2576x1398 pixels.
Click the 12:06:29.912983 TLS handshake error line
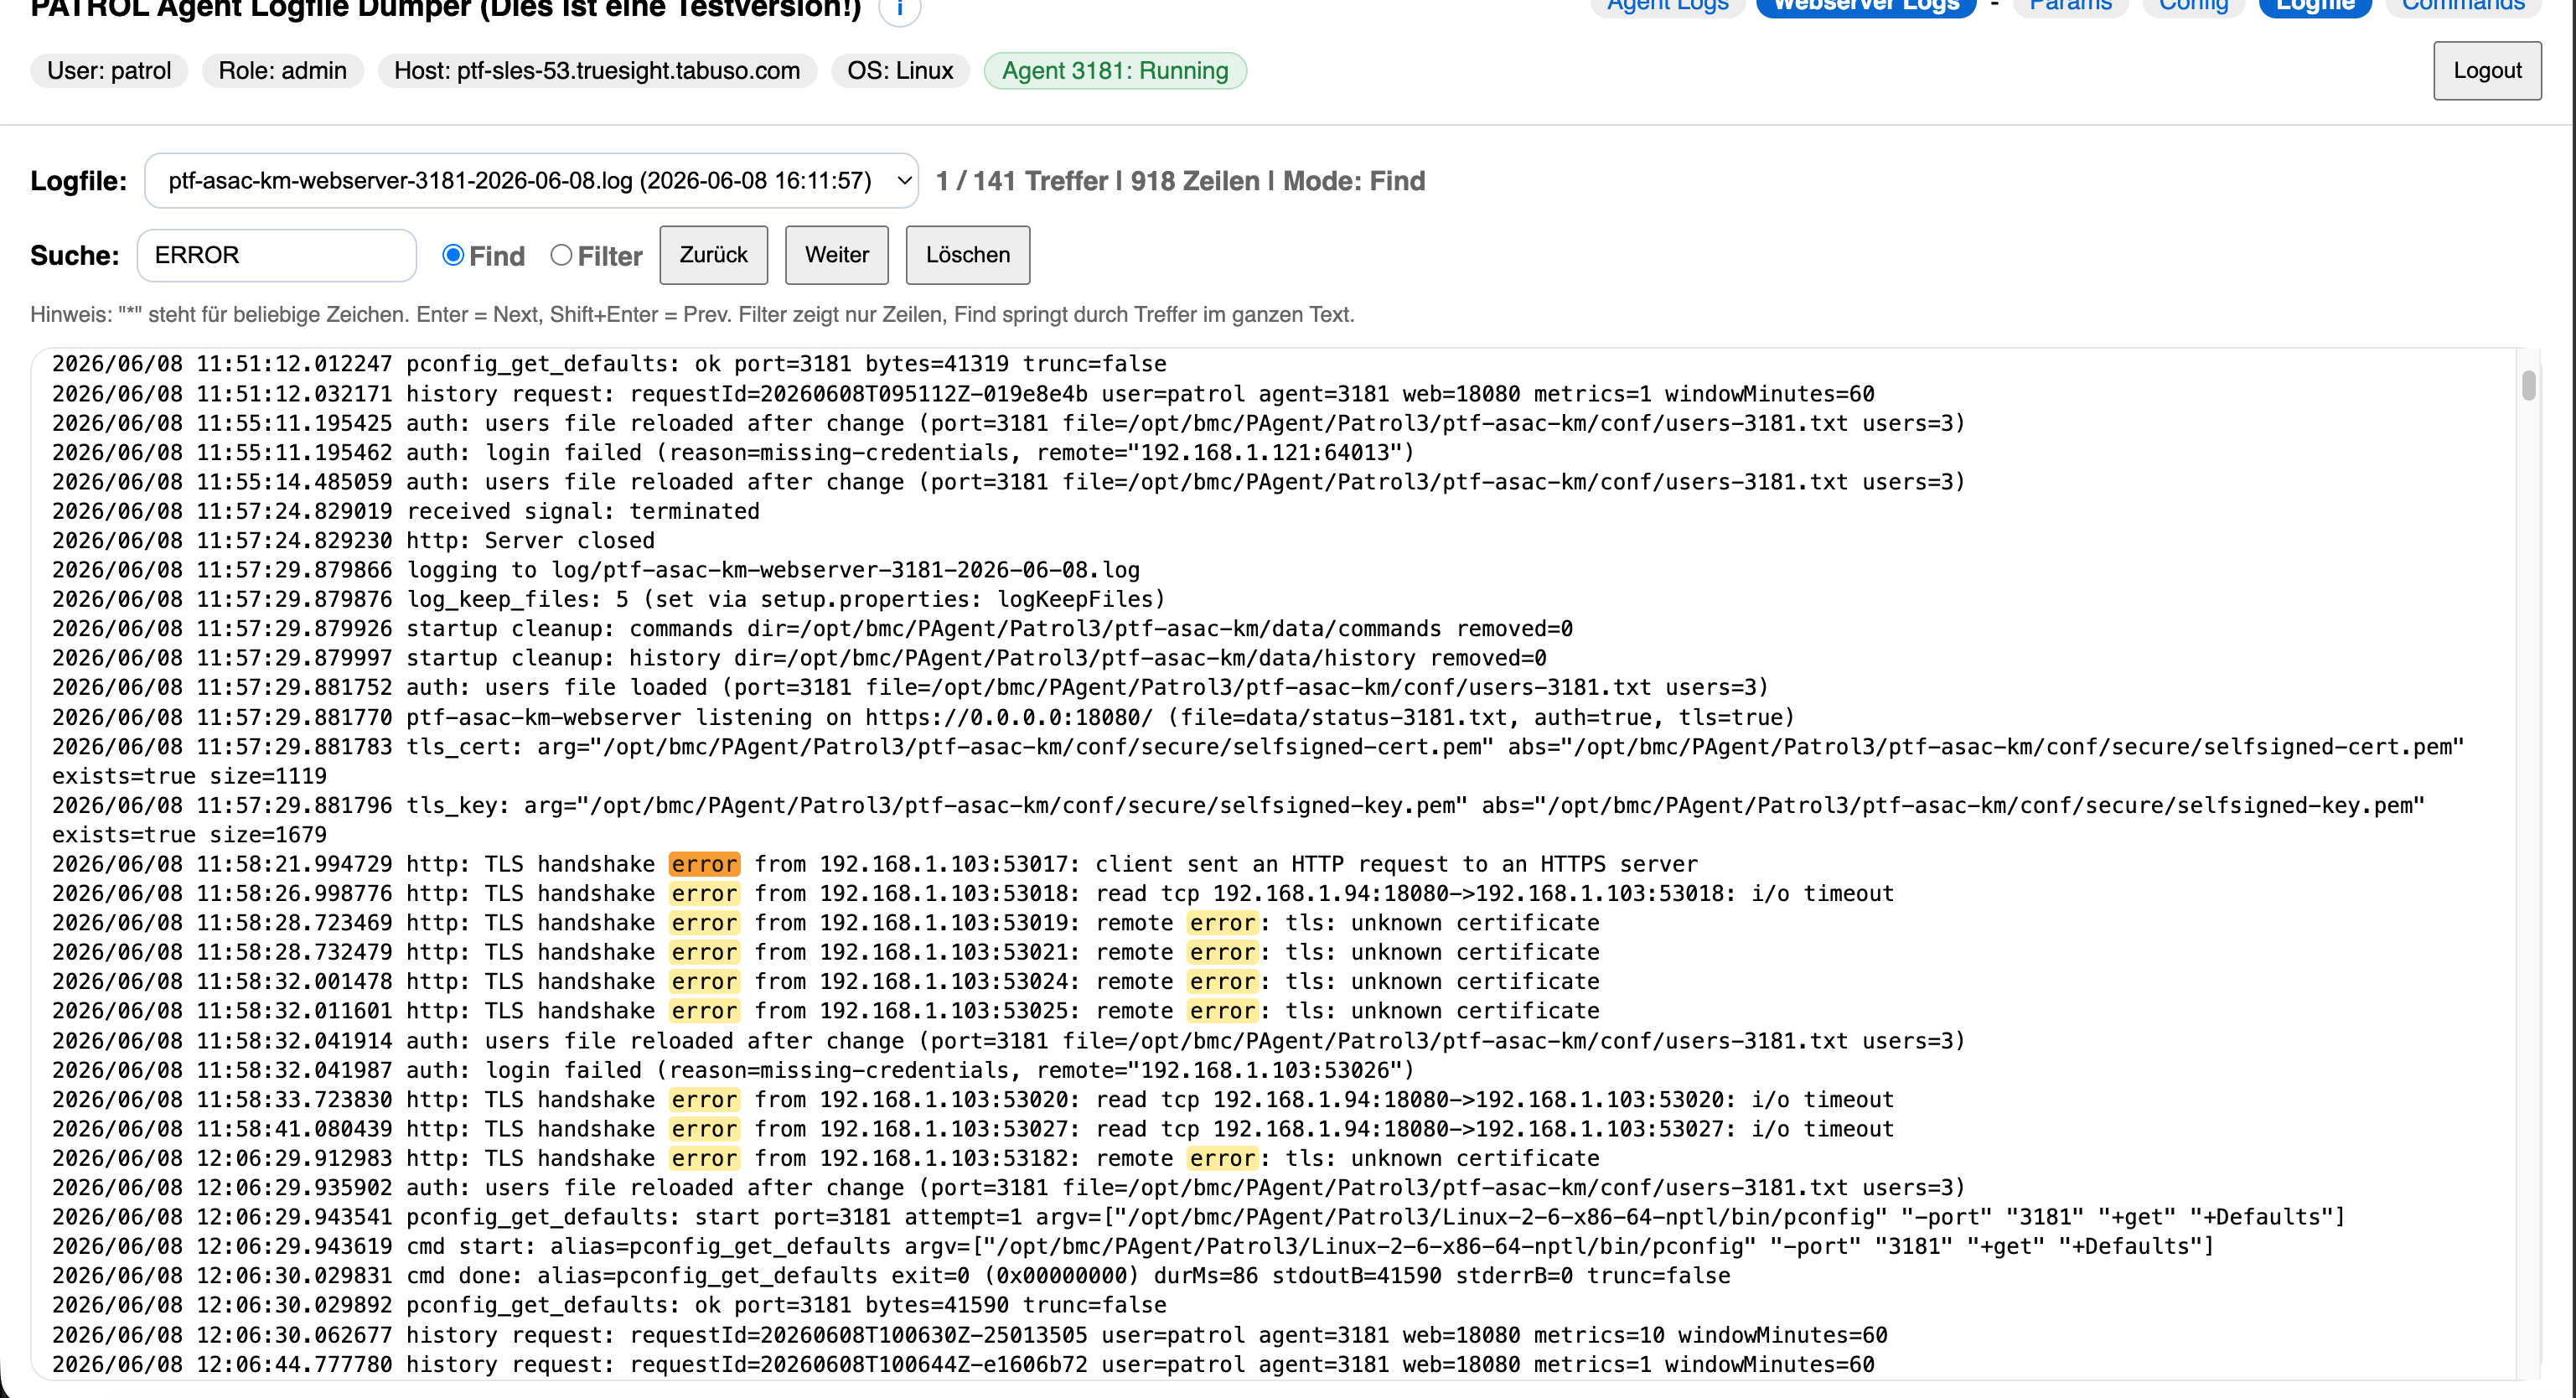(x=826, y=1158)
